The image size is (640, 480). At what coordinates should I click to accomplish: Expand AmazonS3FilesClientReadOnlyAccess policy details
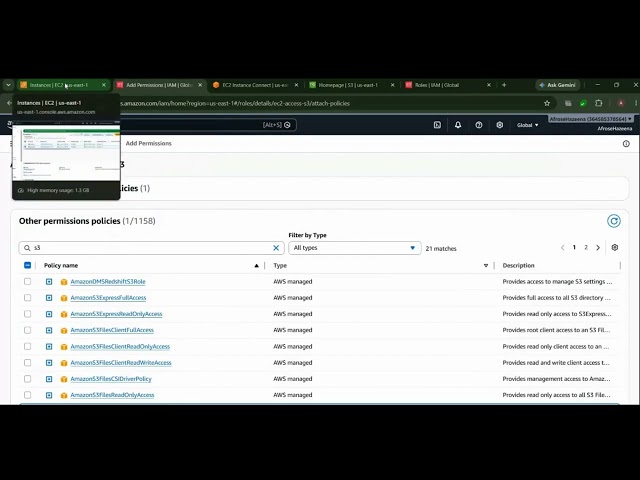(x=49, y=347)
